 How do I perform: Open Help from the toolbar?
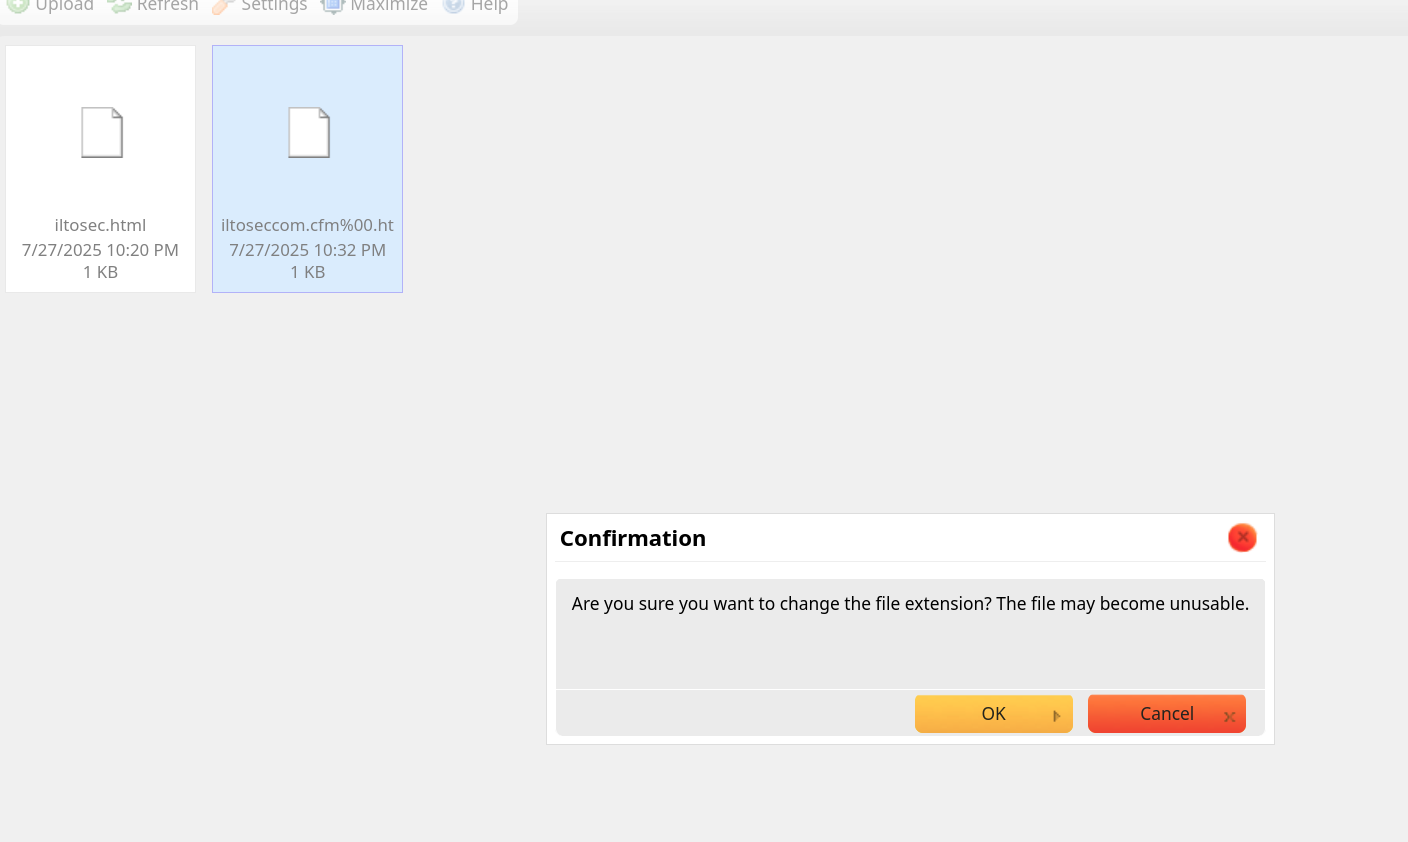[x=475, y=6]
